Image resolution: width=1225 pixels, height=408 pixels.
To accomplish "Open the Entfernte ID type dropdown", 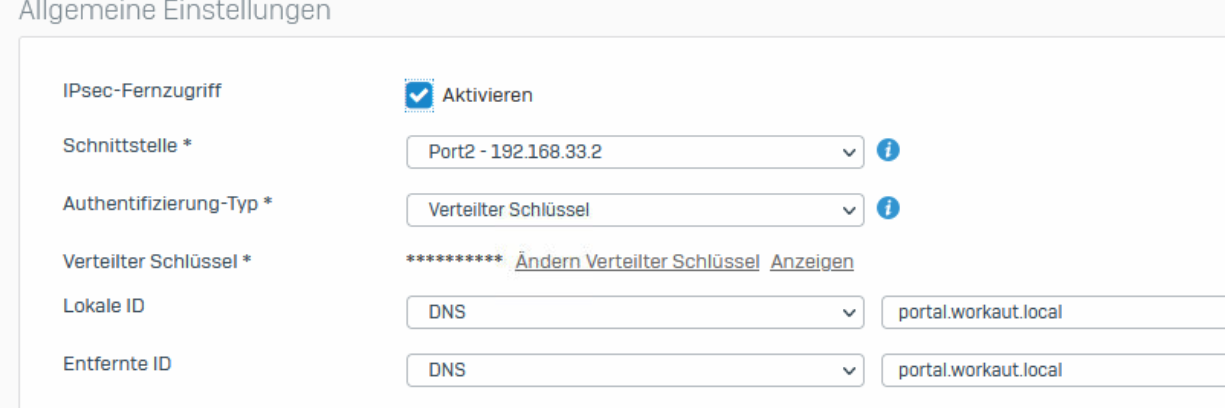I will tap(634, 370).
